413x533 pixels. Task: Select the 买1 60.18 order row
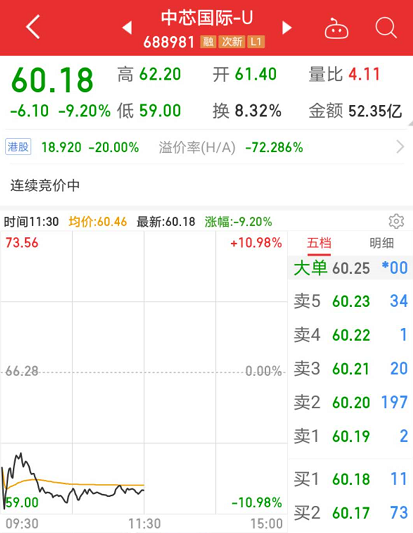click(x=350, y=479)
